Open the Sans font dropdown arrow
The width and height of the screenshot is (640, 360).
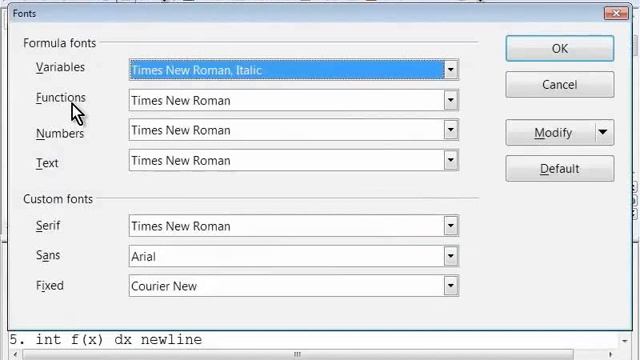[451, 256]
